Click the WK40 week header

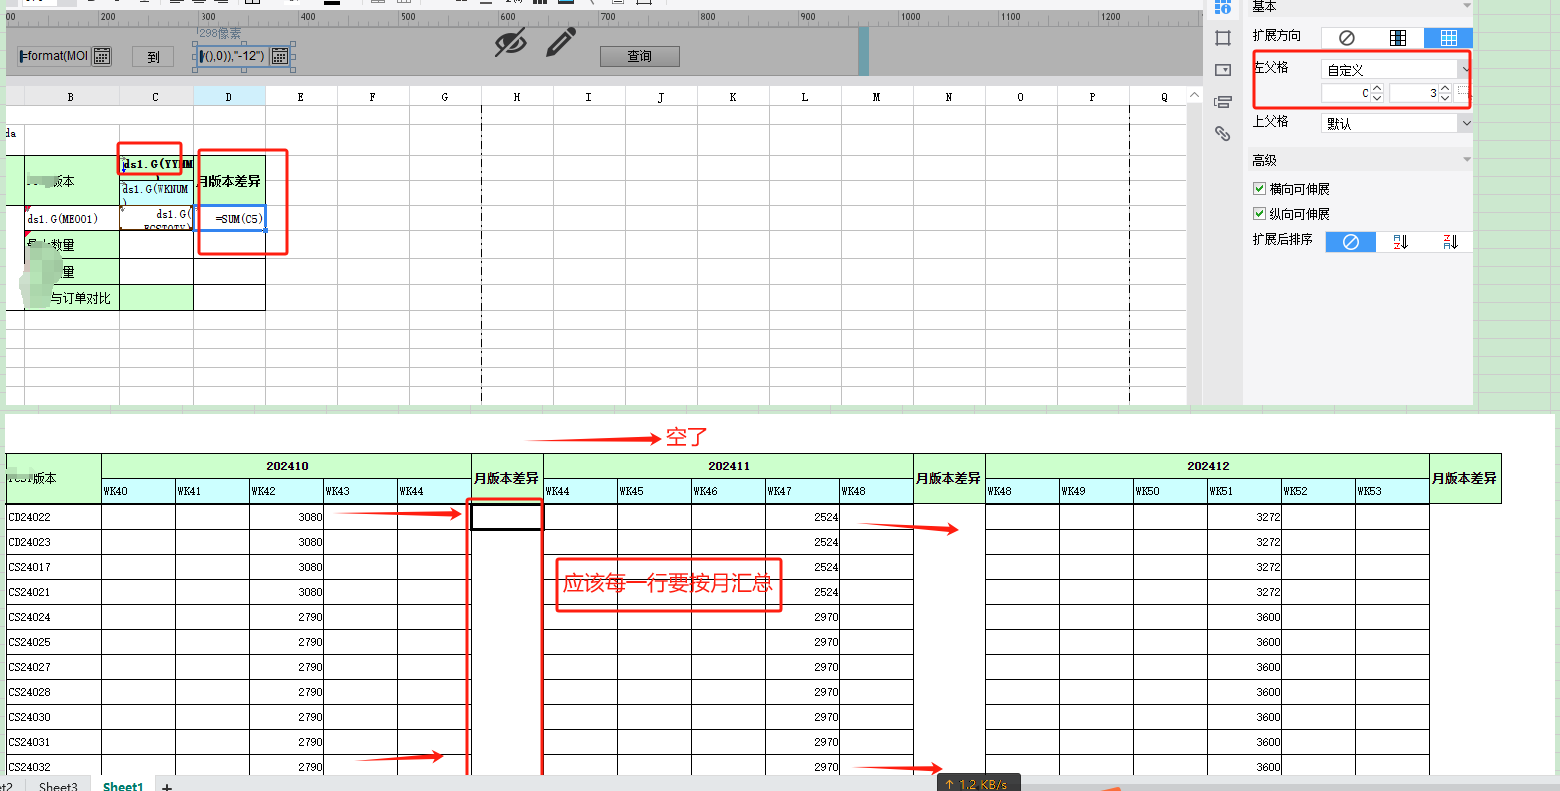coord(139,491)
